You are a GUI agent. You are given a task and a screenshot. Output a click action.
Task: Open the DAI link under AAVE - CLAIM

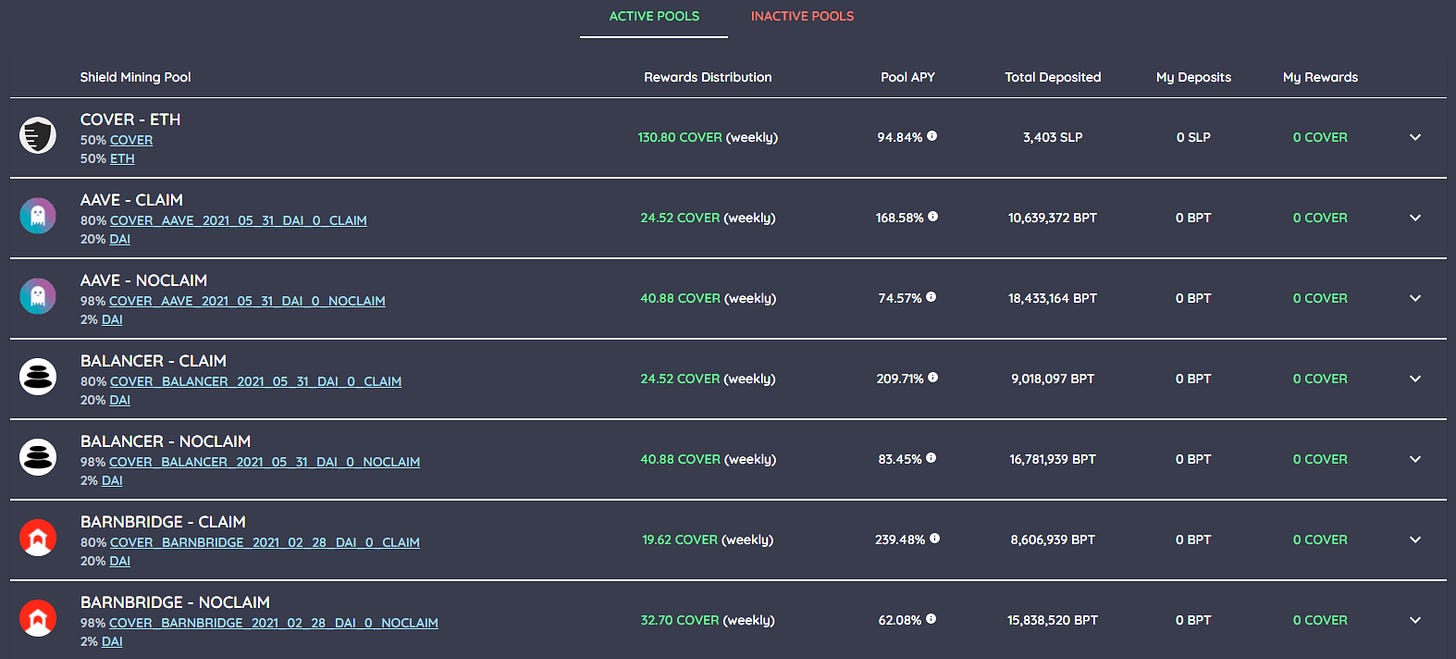coord(120,239)
